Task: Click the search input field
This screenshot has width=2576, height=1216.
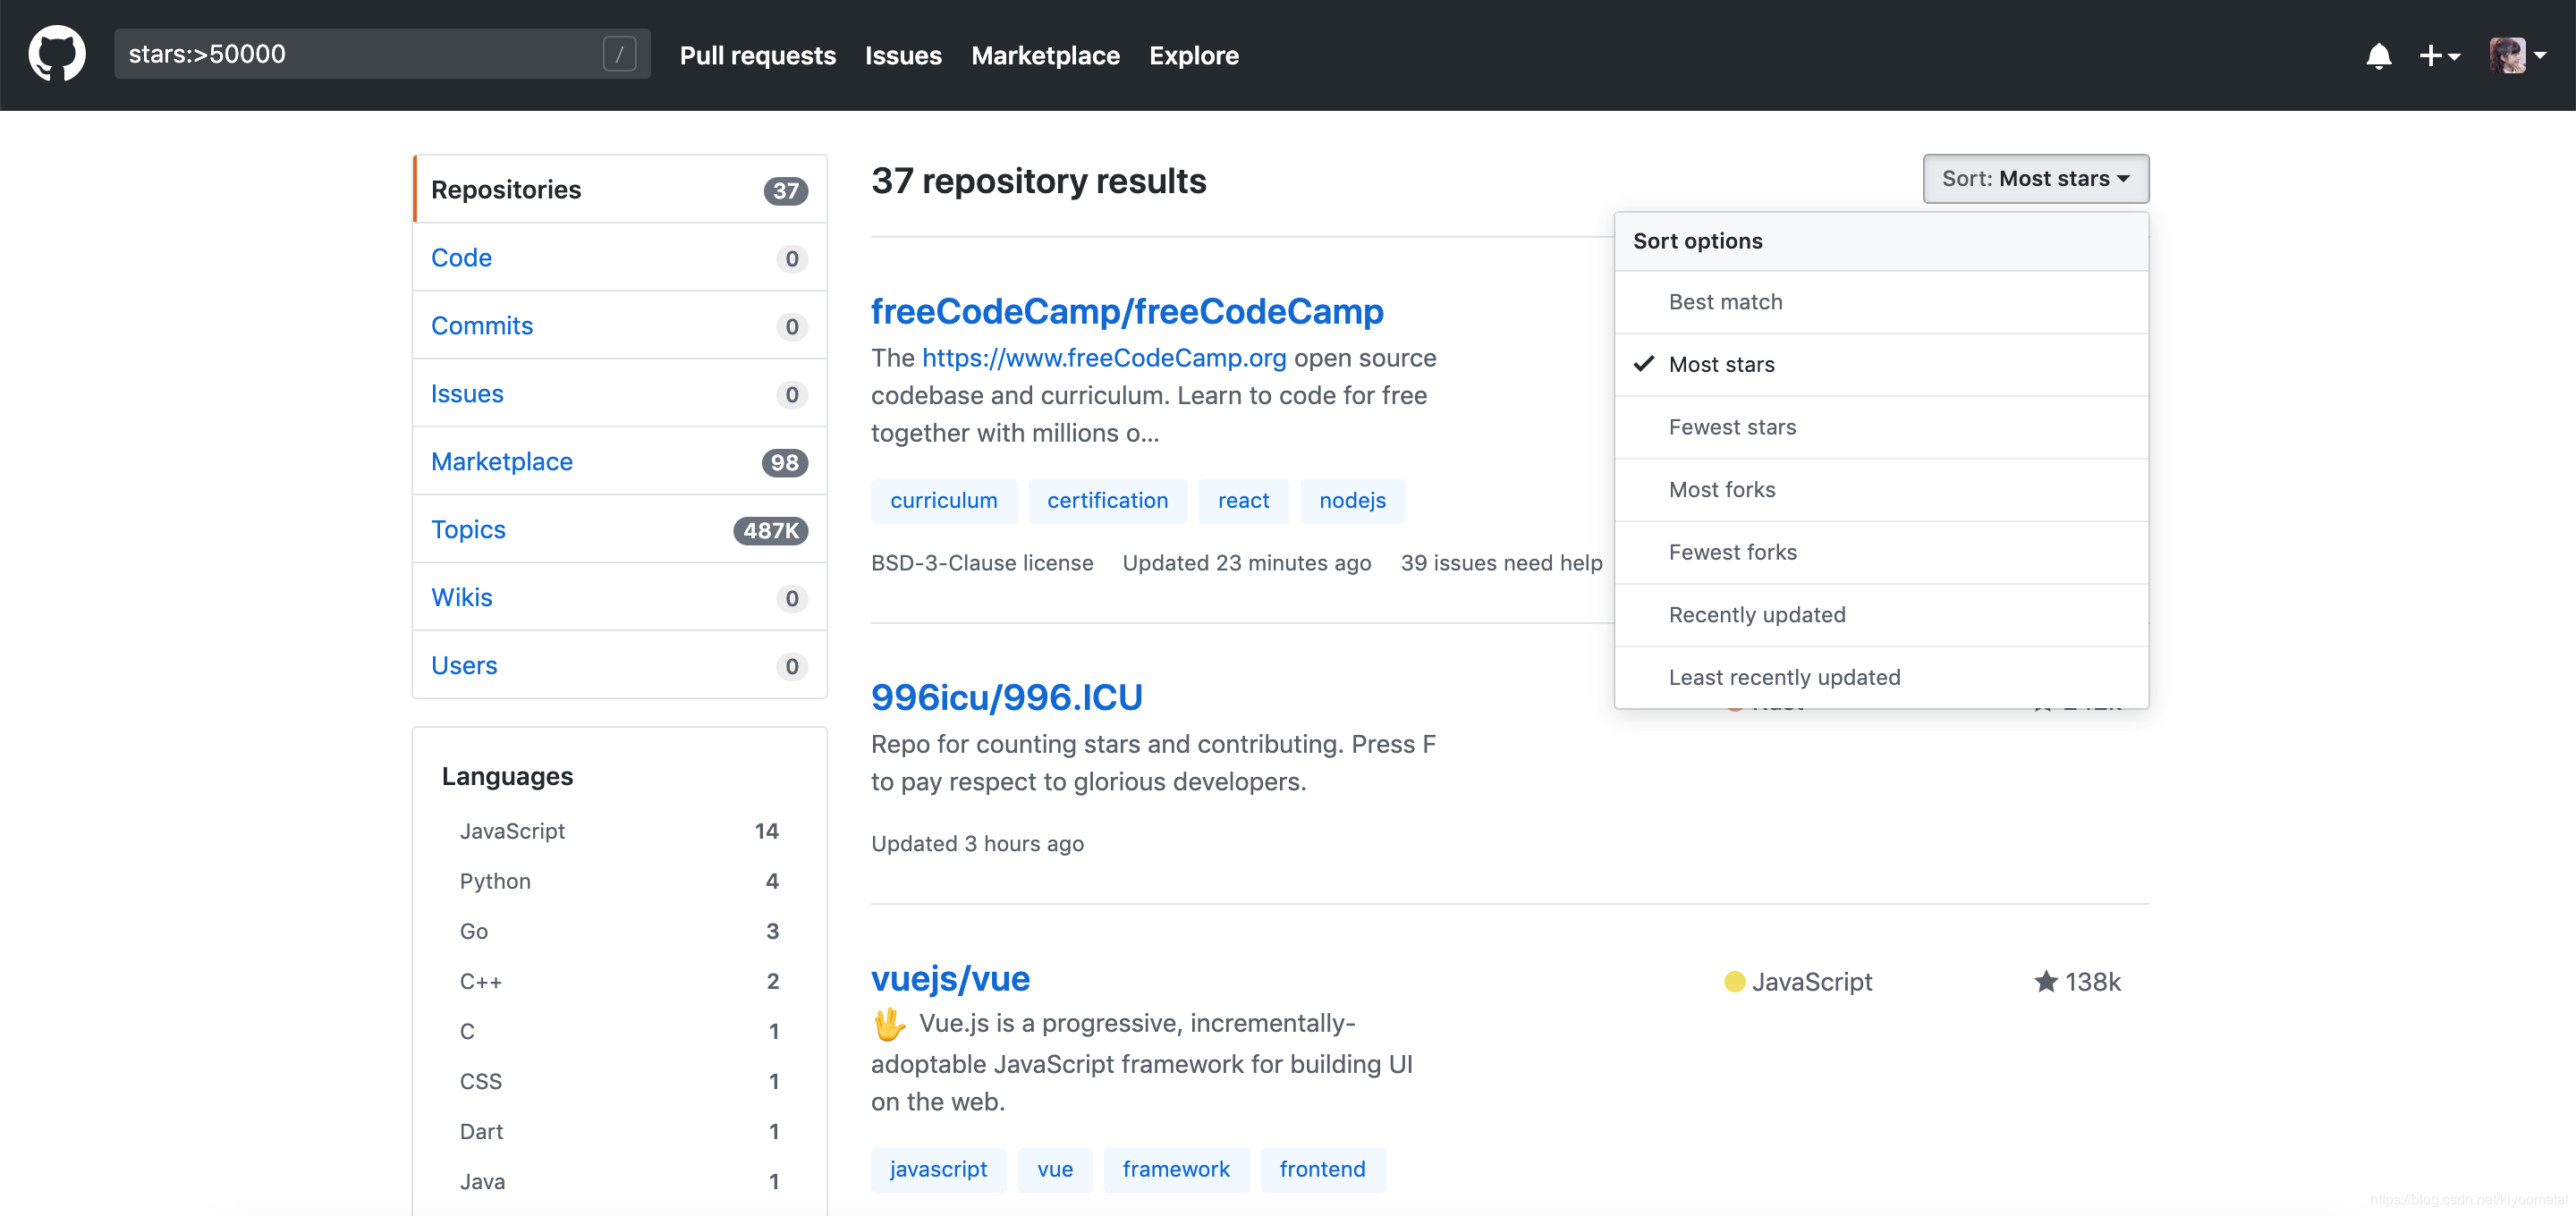Action: click(x=363, y=55)
